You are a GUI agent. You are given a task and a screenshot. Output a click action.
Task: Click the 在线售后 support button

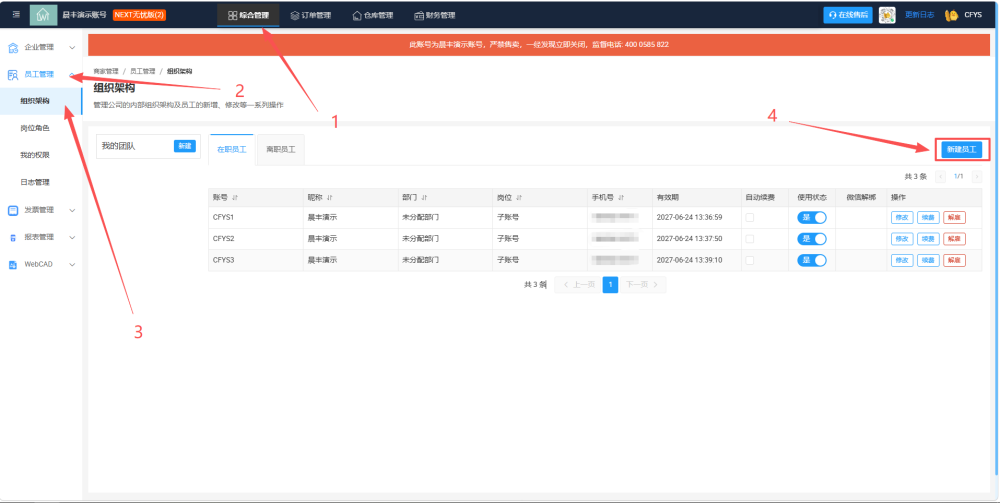point(848,15)
